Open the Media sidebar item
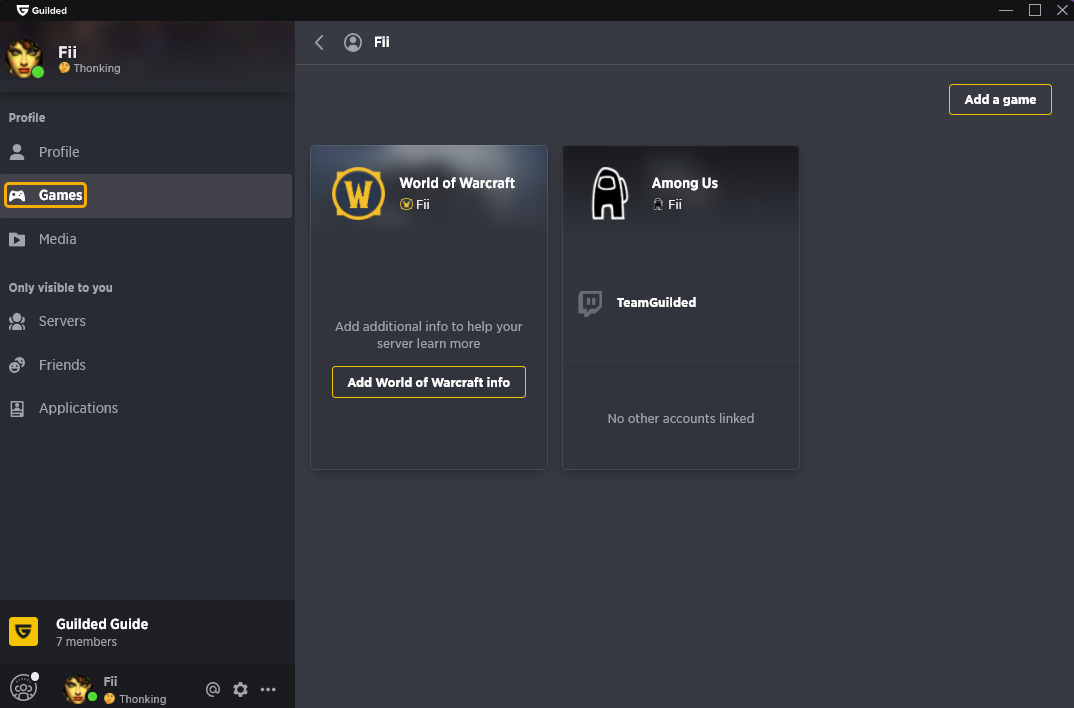 pos(146,239)
